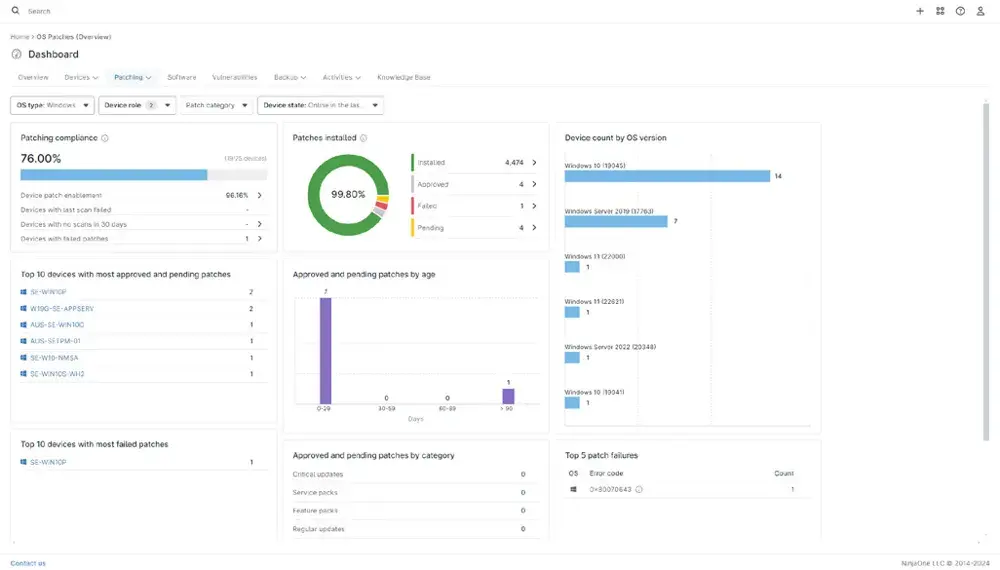This screenshot has width=1000, height=570.
Task: Open the apps grid icon in header
Action: click(x=940, y=11)
